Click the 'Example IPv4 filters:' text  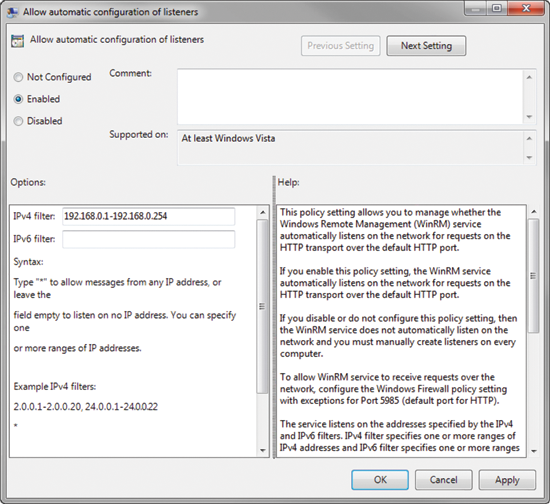[55, 387]
